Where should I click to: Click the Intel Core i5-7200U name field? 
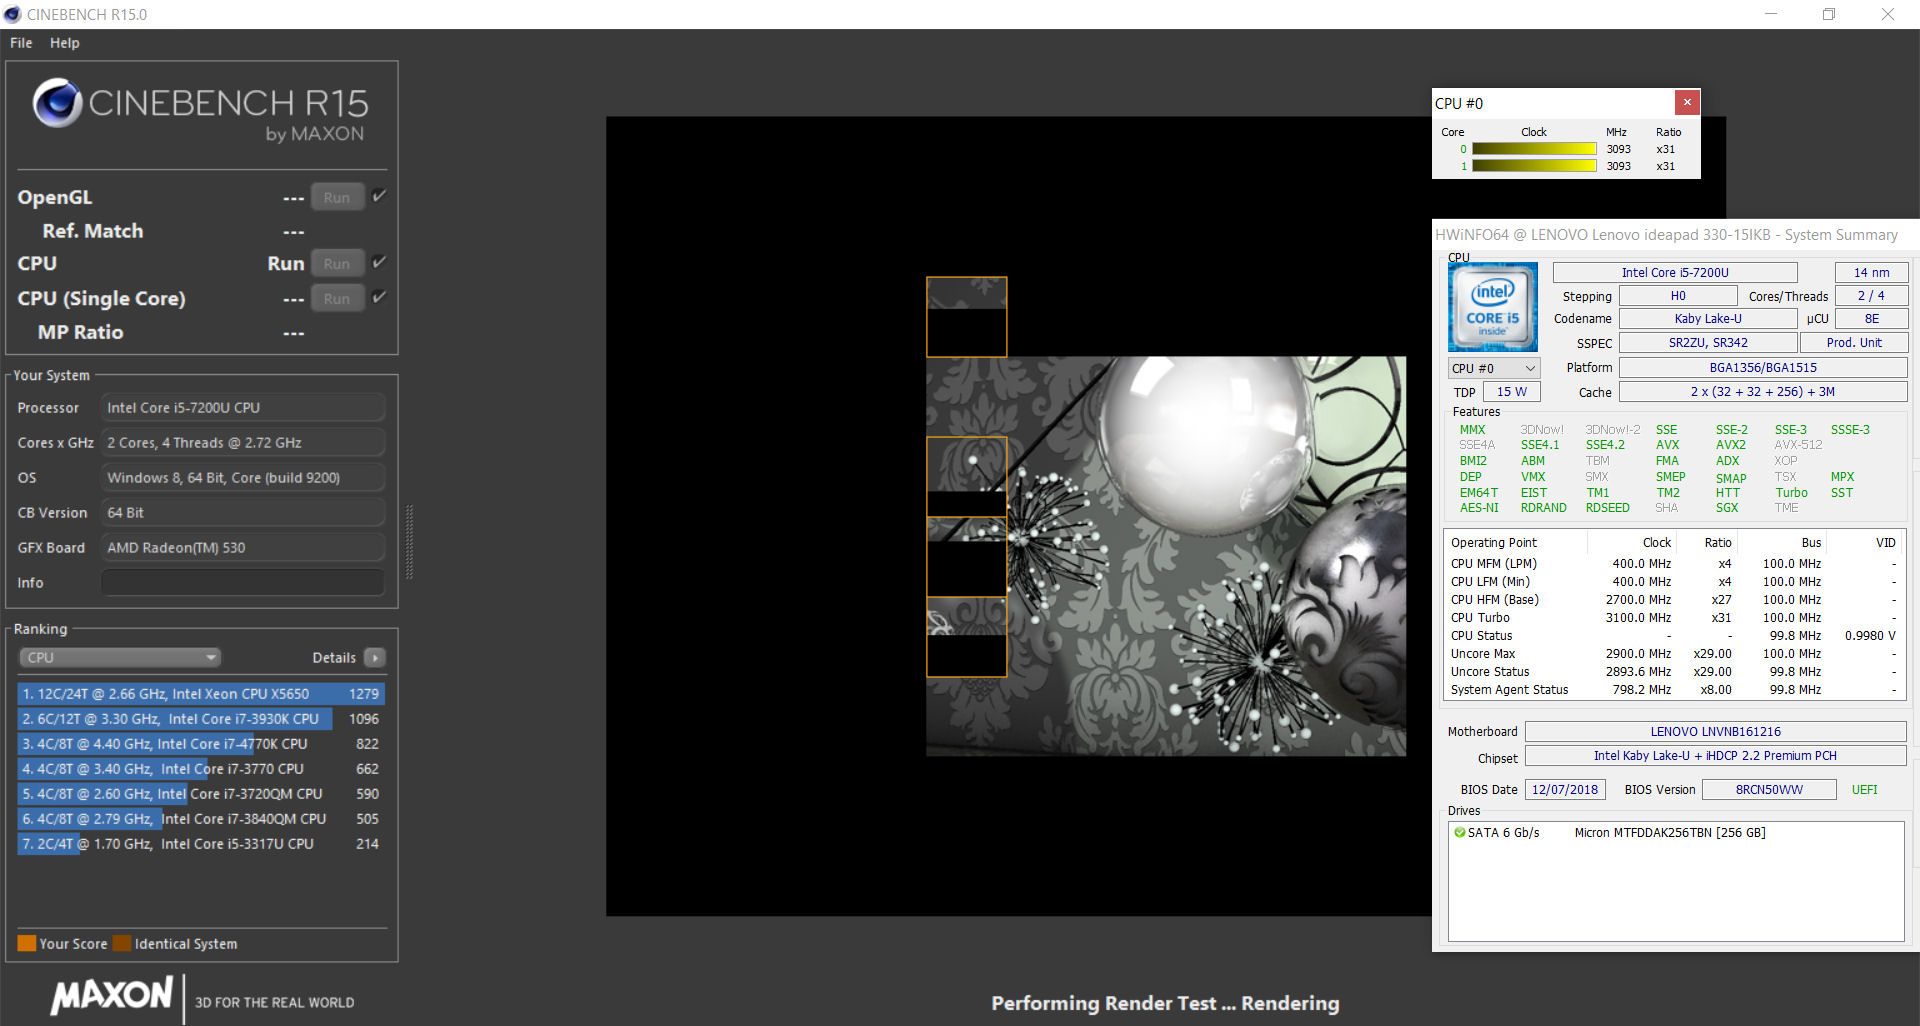(1675, 272)
